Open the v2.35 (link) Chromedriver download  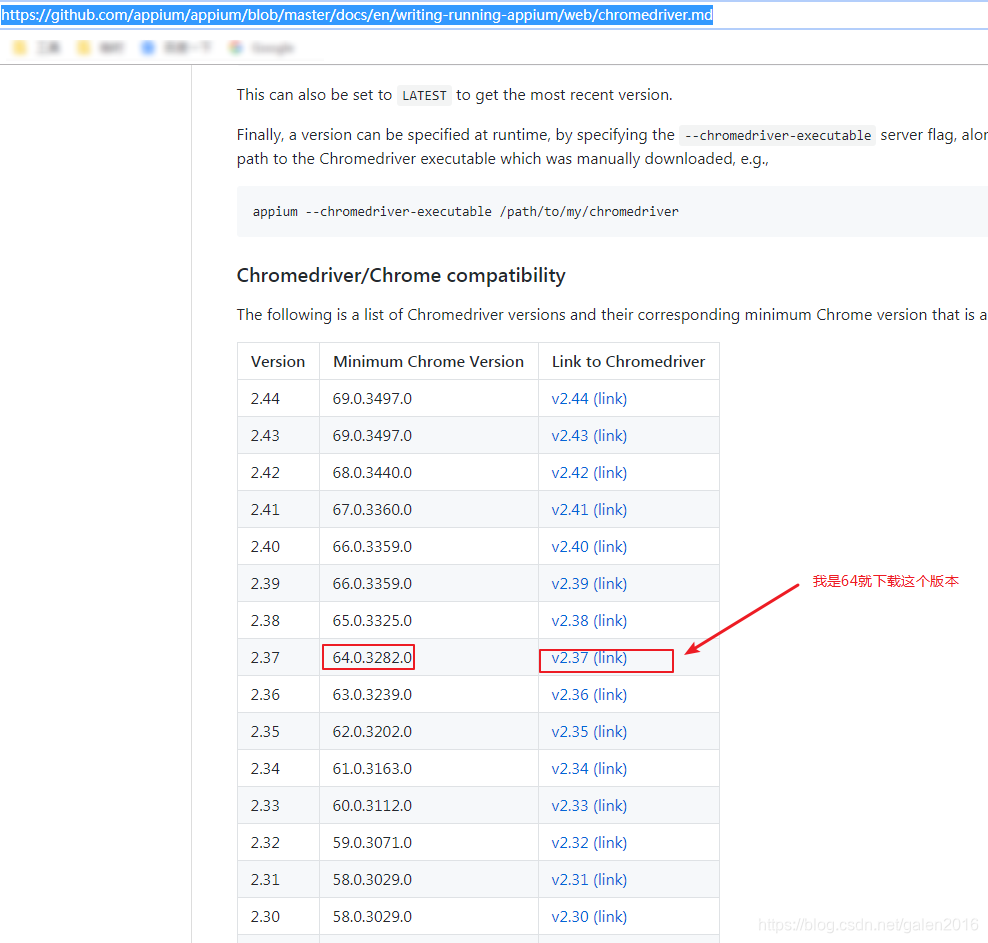[x=589, y=732]
